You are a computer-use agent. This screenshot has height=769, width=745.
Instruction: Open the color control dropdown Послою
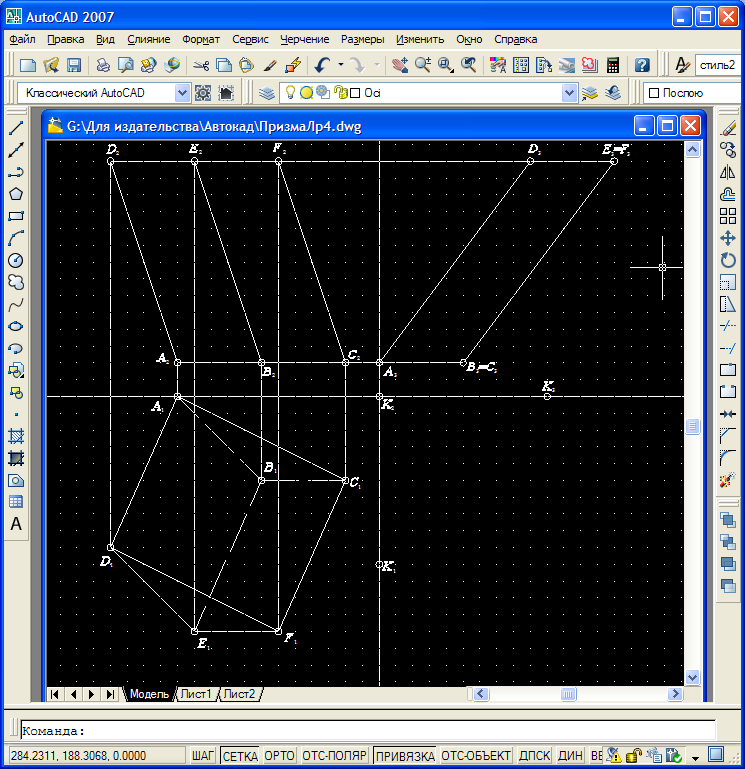click(x=693, y=93)
